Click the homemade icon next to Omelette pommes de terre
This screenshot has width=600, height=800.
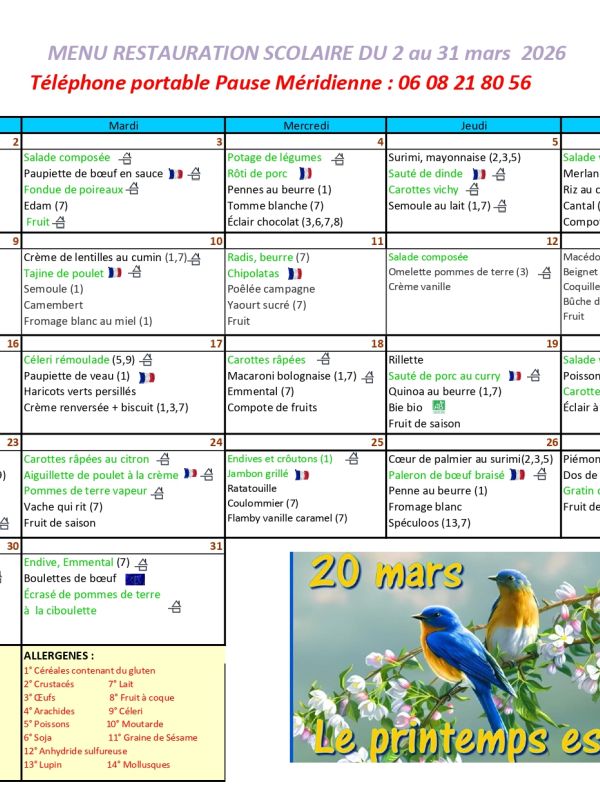click(x=545, y=273)
